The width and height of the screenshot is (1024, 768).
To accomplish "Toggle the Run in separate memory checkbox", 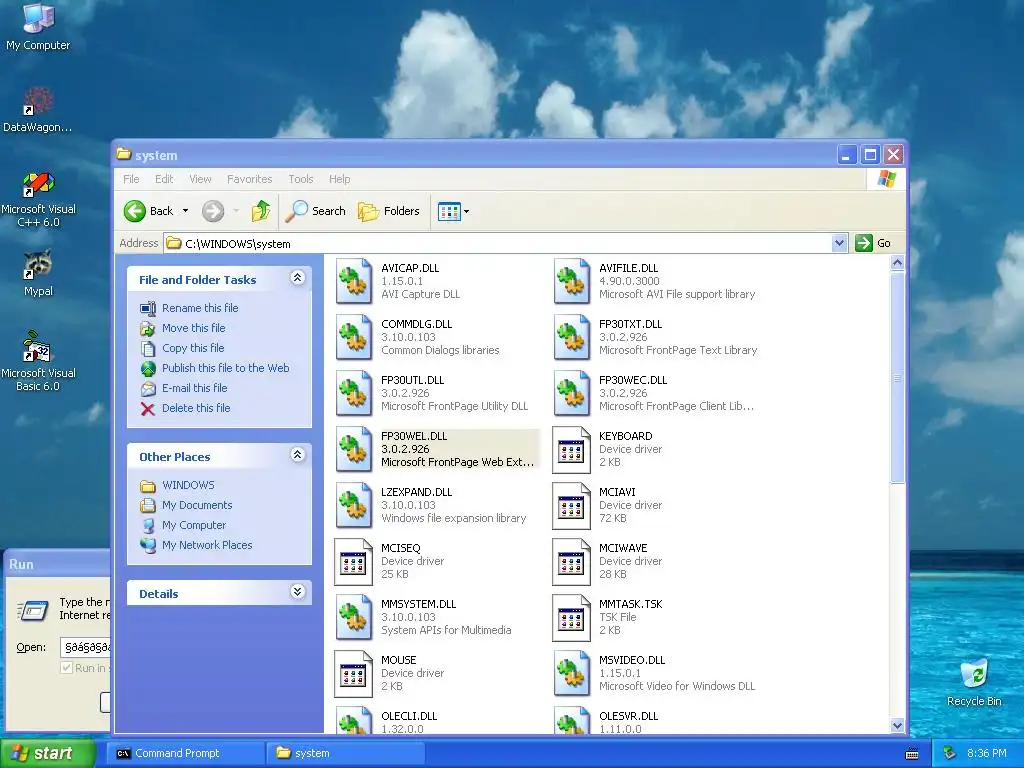I will tap(66, 667).
